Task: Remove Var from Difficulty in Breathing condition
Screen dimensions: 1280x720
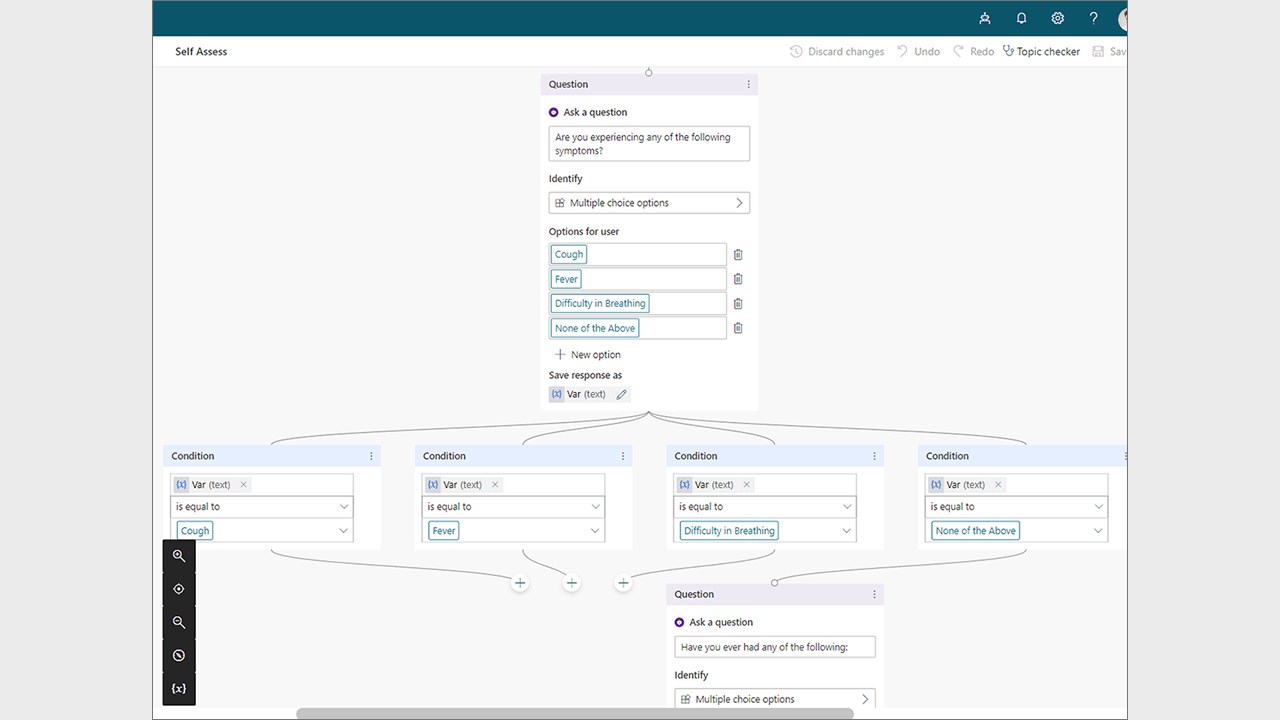Action: (x=746, y=485)
